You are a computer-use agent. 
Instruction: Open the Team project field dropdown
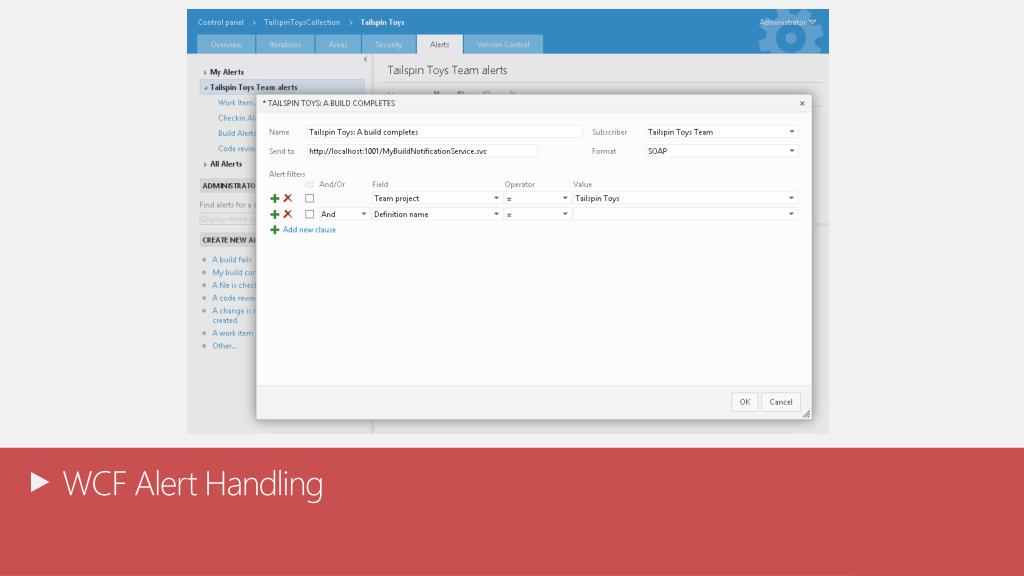pyautogui.click(x=496, y=199)
